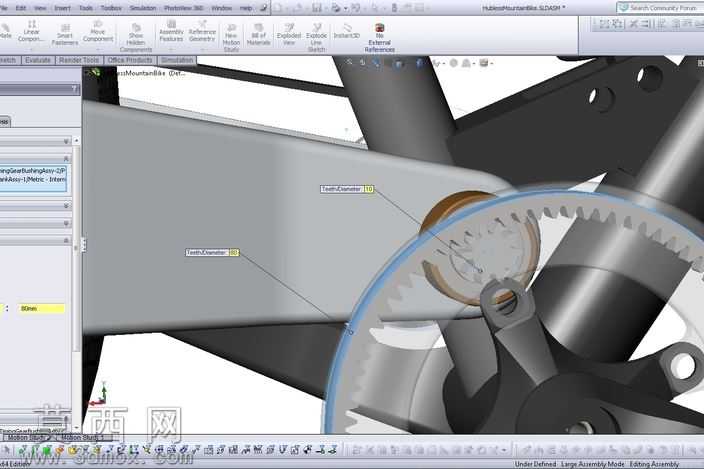The width and height of the screenshot is (704, 469).
Task: Click the panel splitter handle
Action: coord(83,245)
